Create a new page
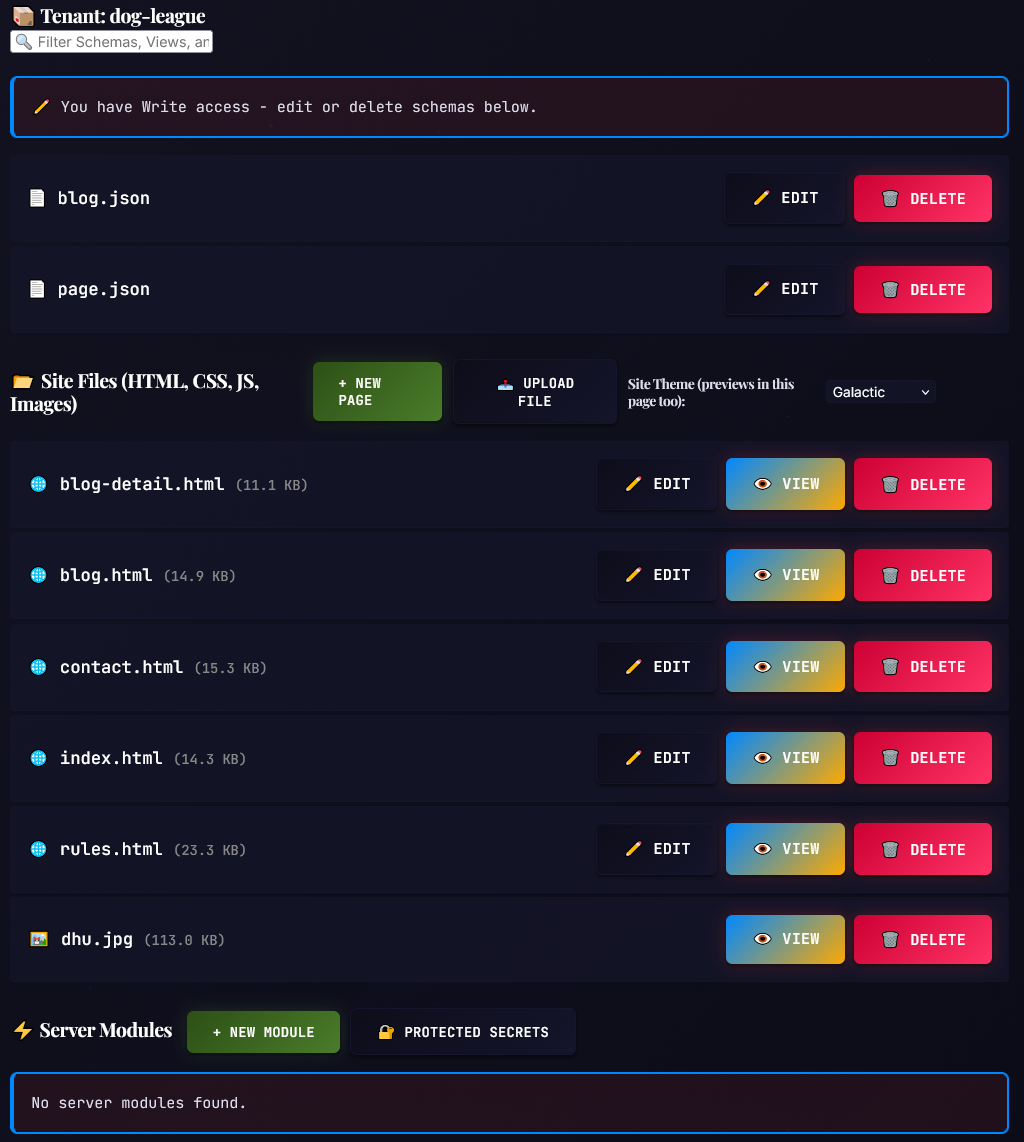Screen dimensions: 1024x1142 [377, 391]
